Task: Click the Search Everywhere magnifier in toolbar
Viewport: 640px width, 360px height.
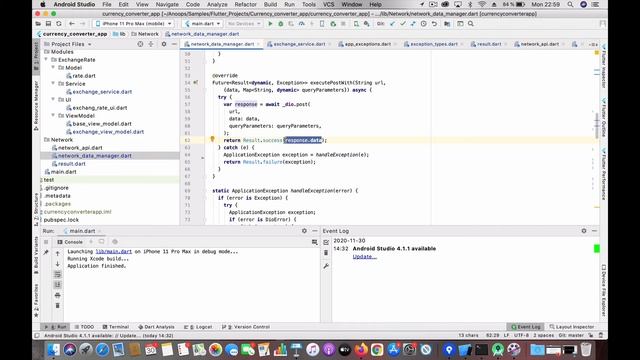Action: point(471,24)
